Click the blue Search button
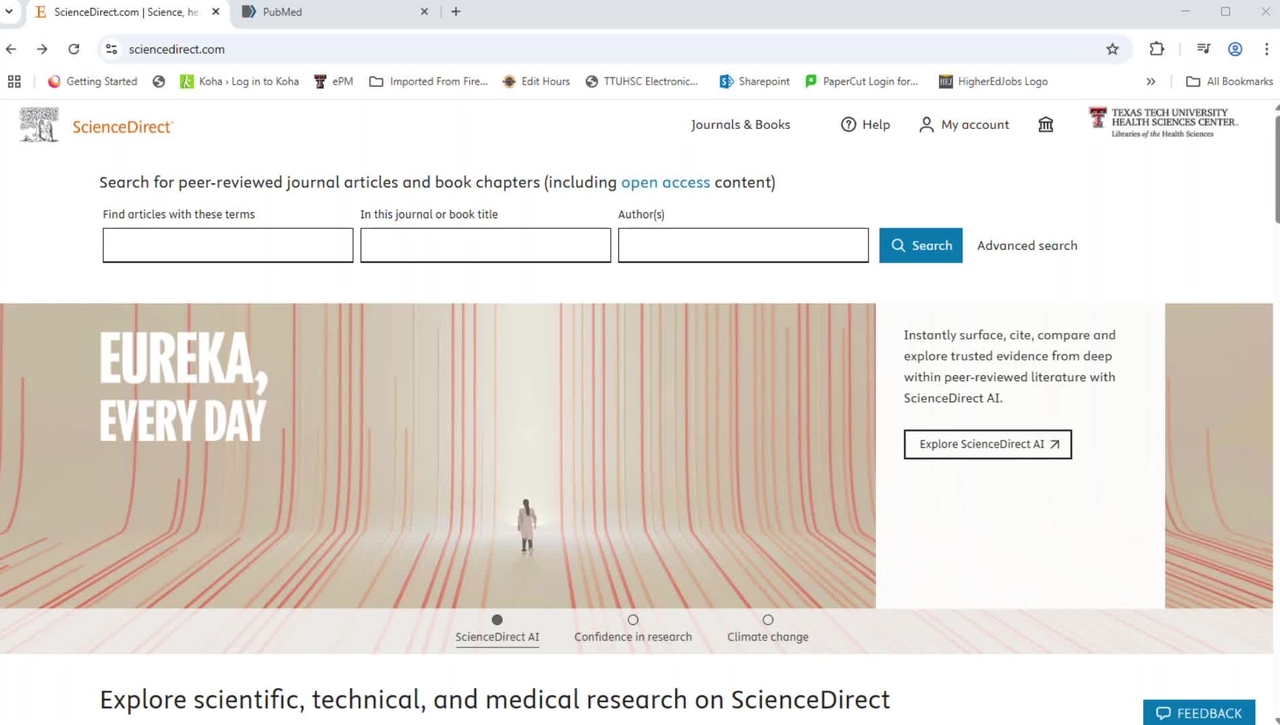 click(921, 245)
